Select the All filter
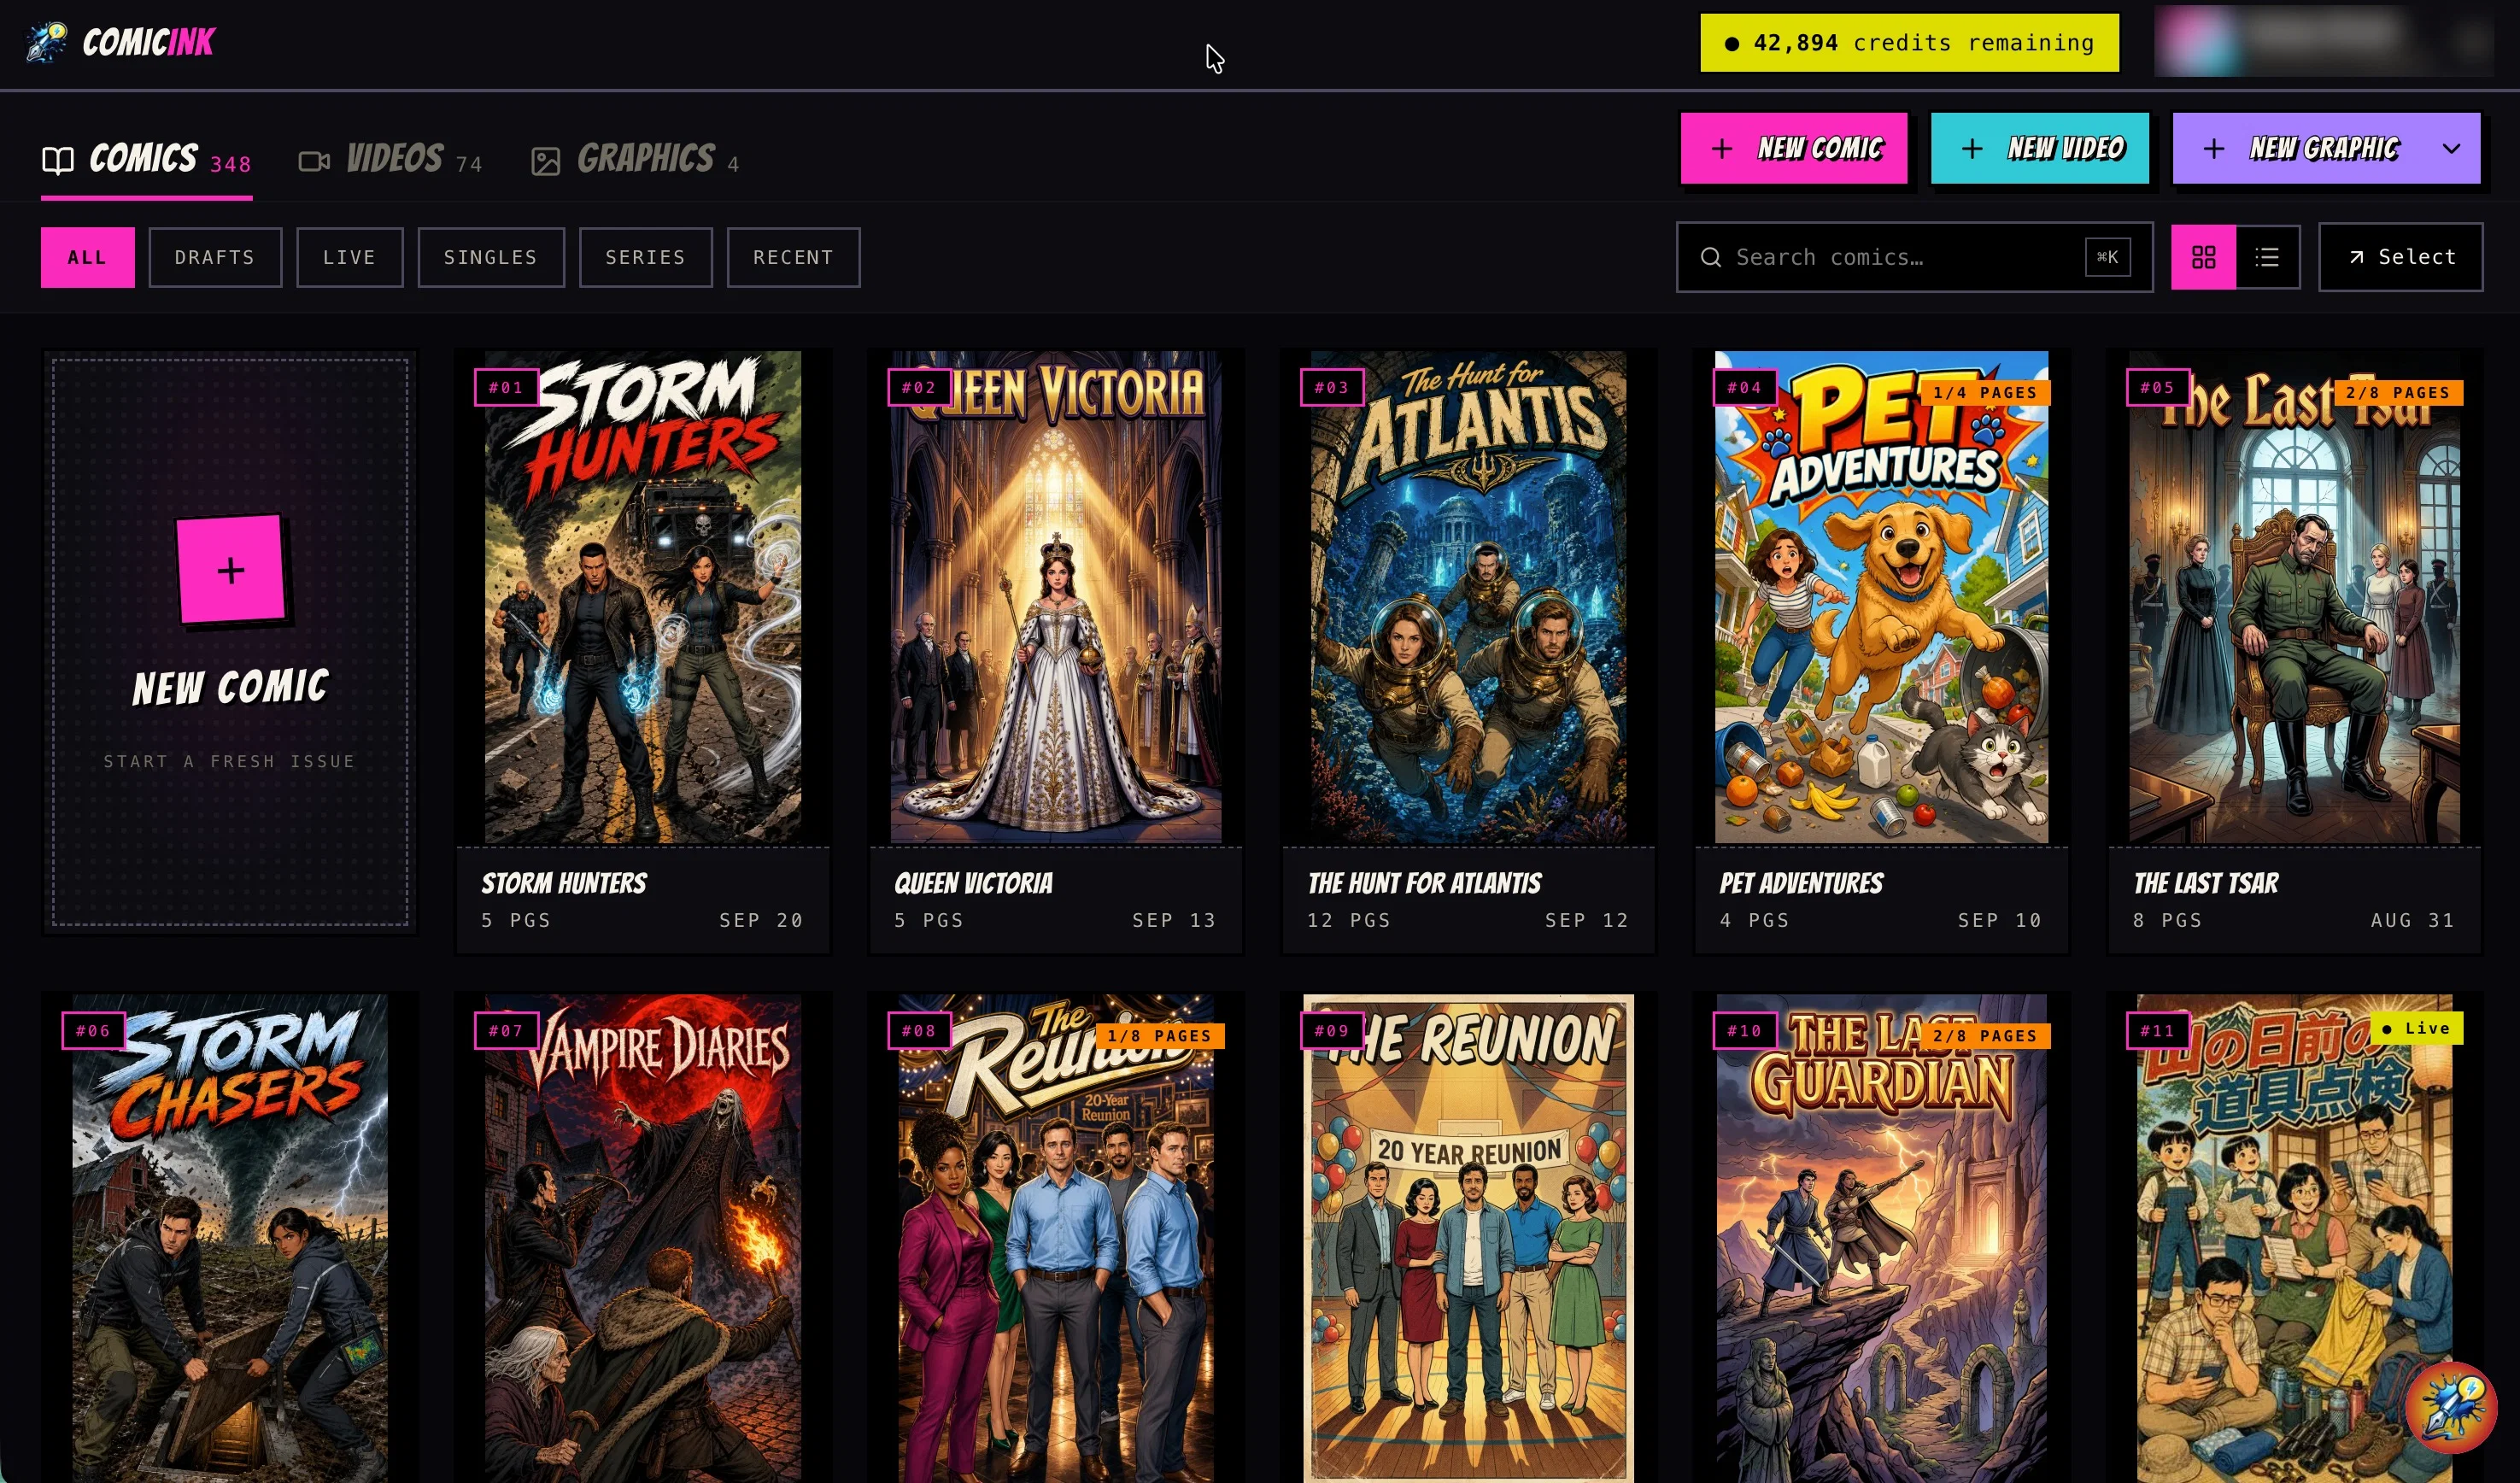2520x1483 pixels. click(x=87, y=257)
